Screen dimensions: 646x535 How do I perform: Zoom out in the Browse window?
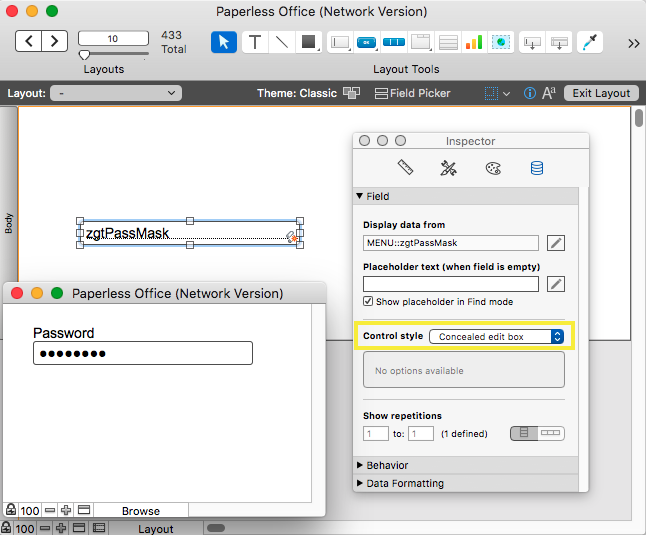(50, 511)
